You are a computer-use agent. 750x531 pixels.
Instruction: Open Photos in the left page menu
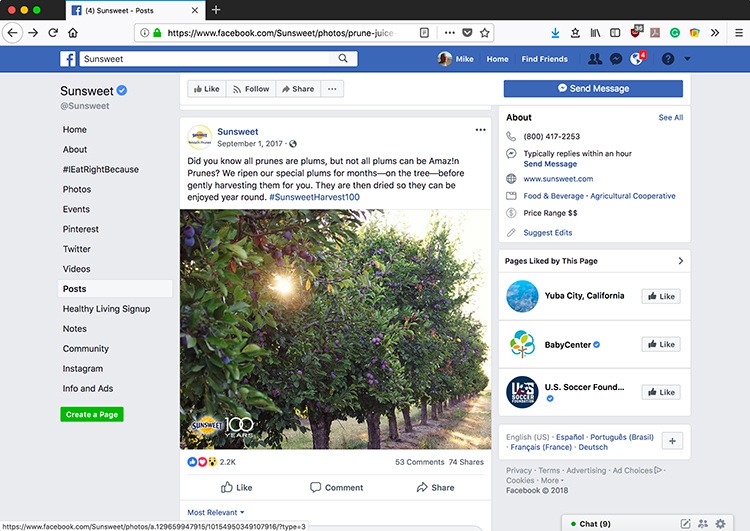pyautogui.click(x=77, y=189)
